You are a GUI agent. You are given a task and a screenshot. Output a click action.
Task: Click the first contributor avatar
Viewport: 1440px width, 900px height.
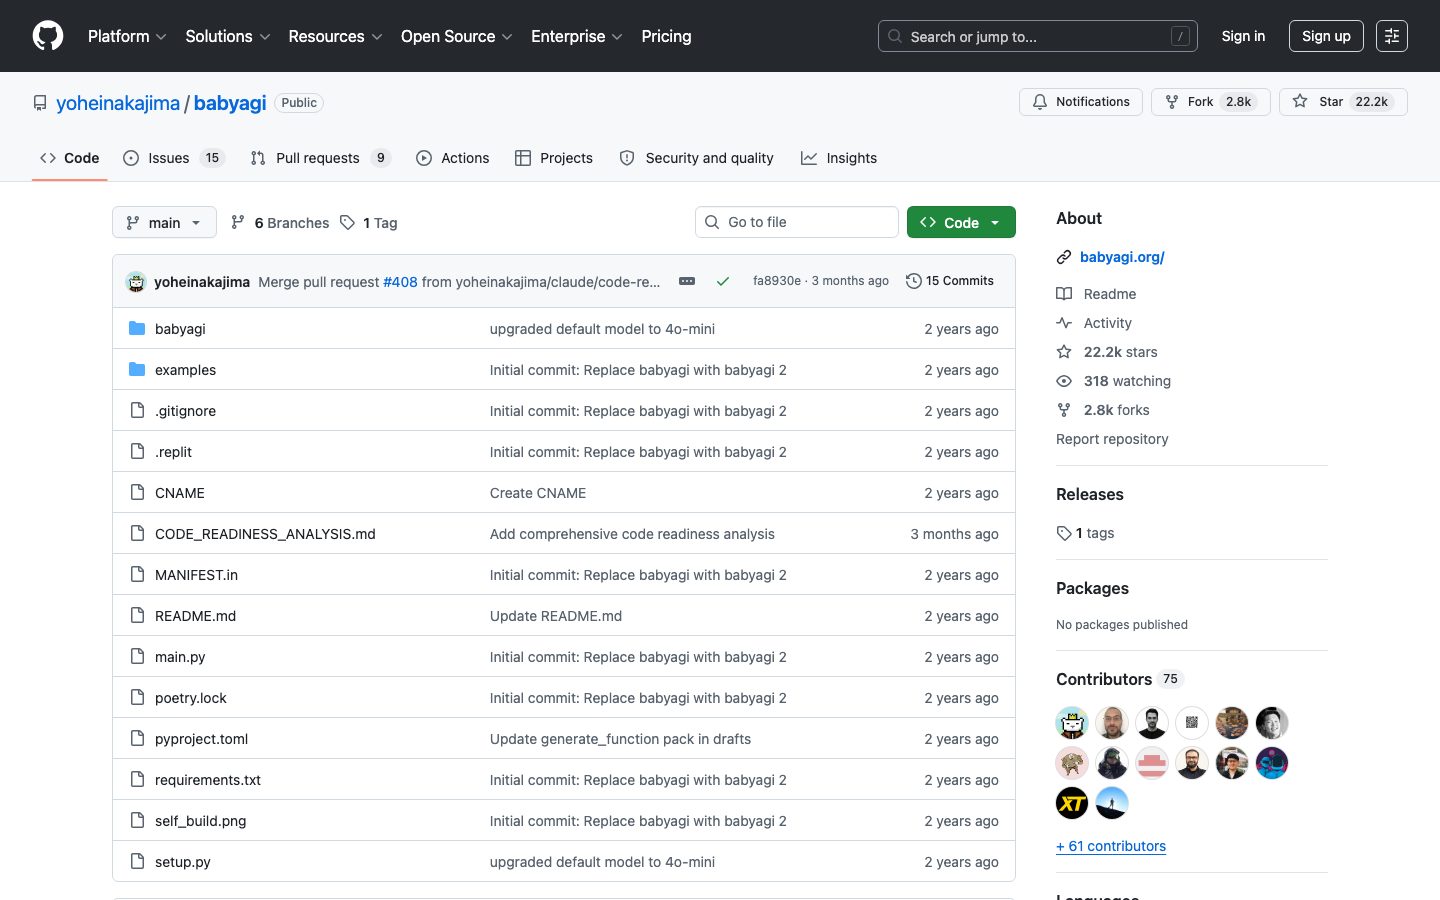pos(1072,722)
